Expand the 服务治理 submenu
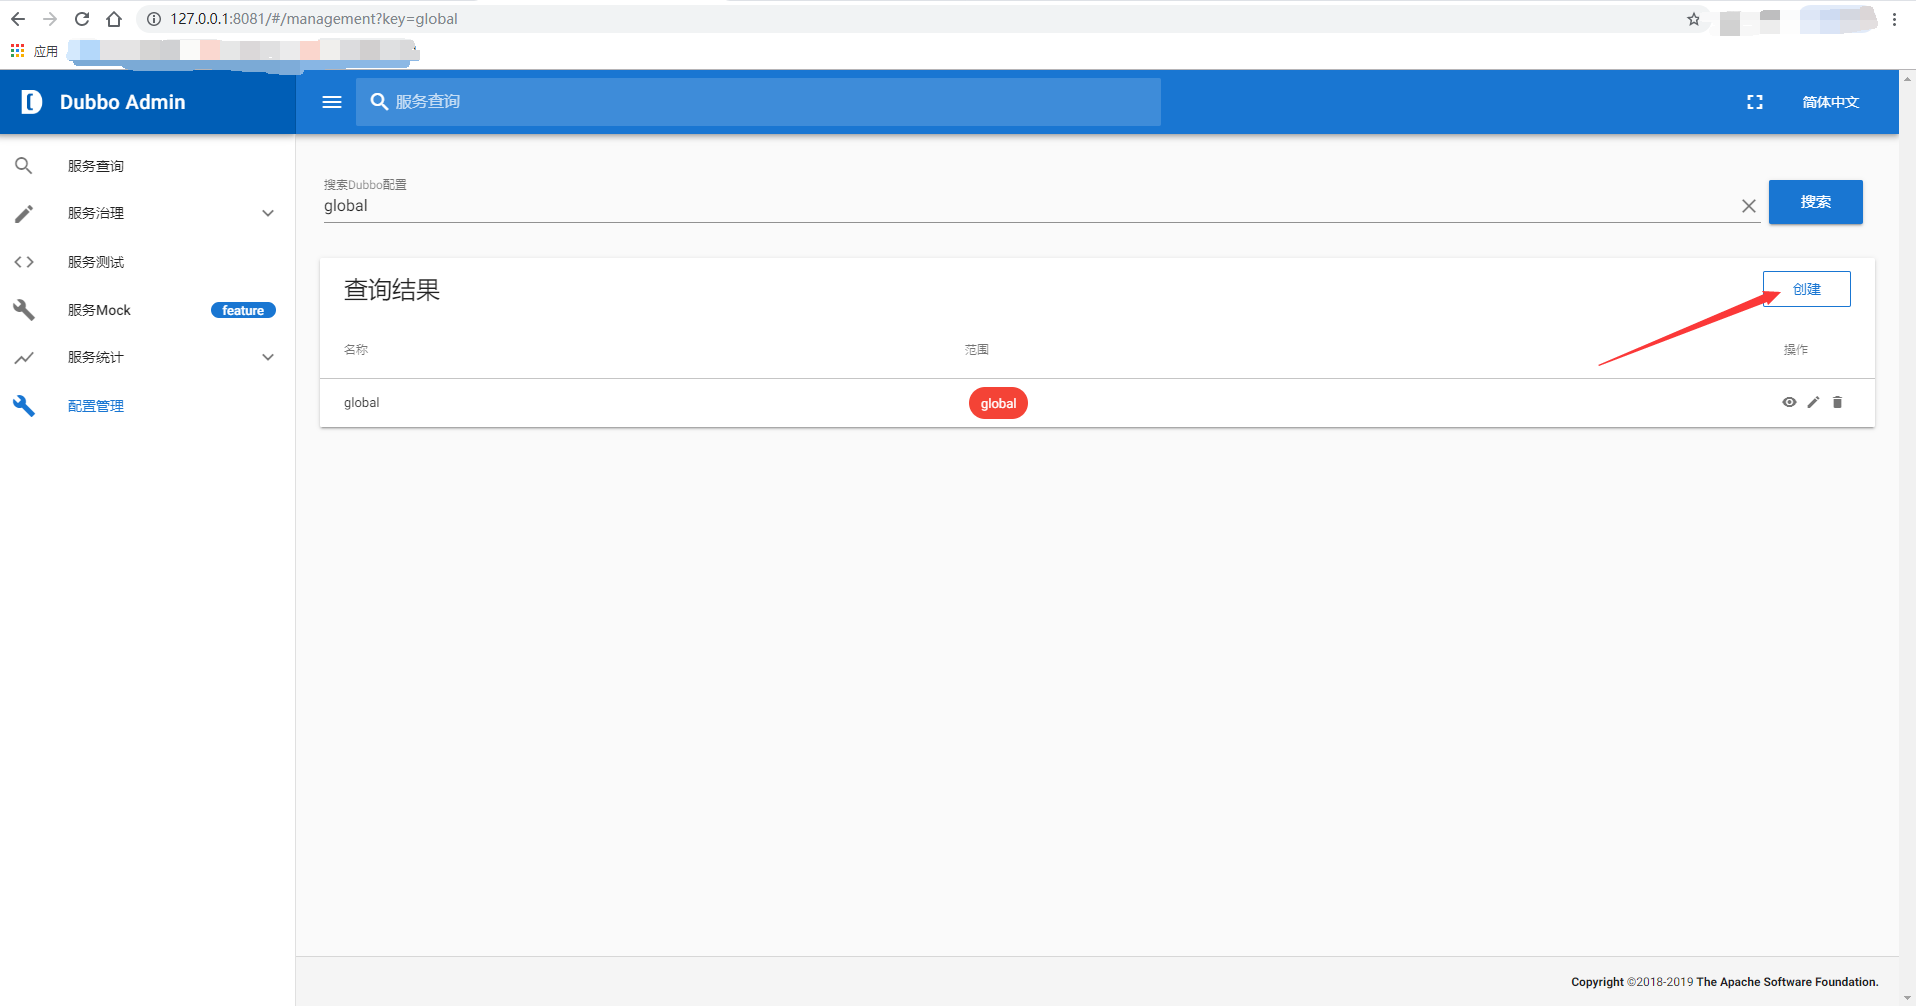The image size is (1916, 1006). (267, 213)
